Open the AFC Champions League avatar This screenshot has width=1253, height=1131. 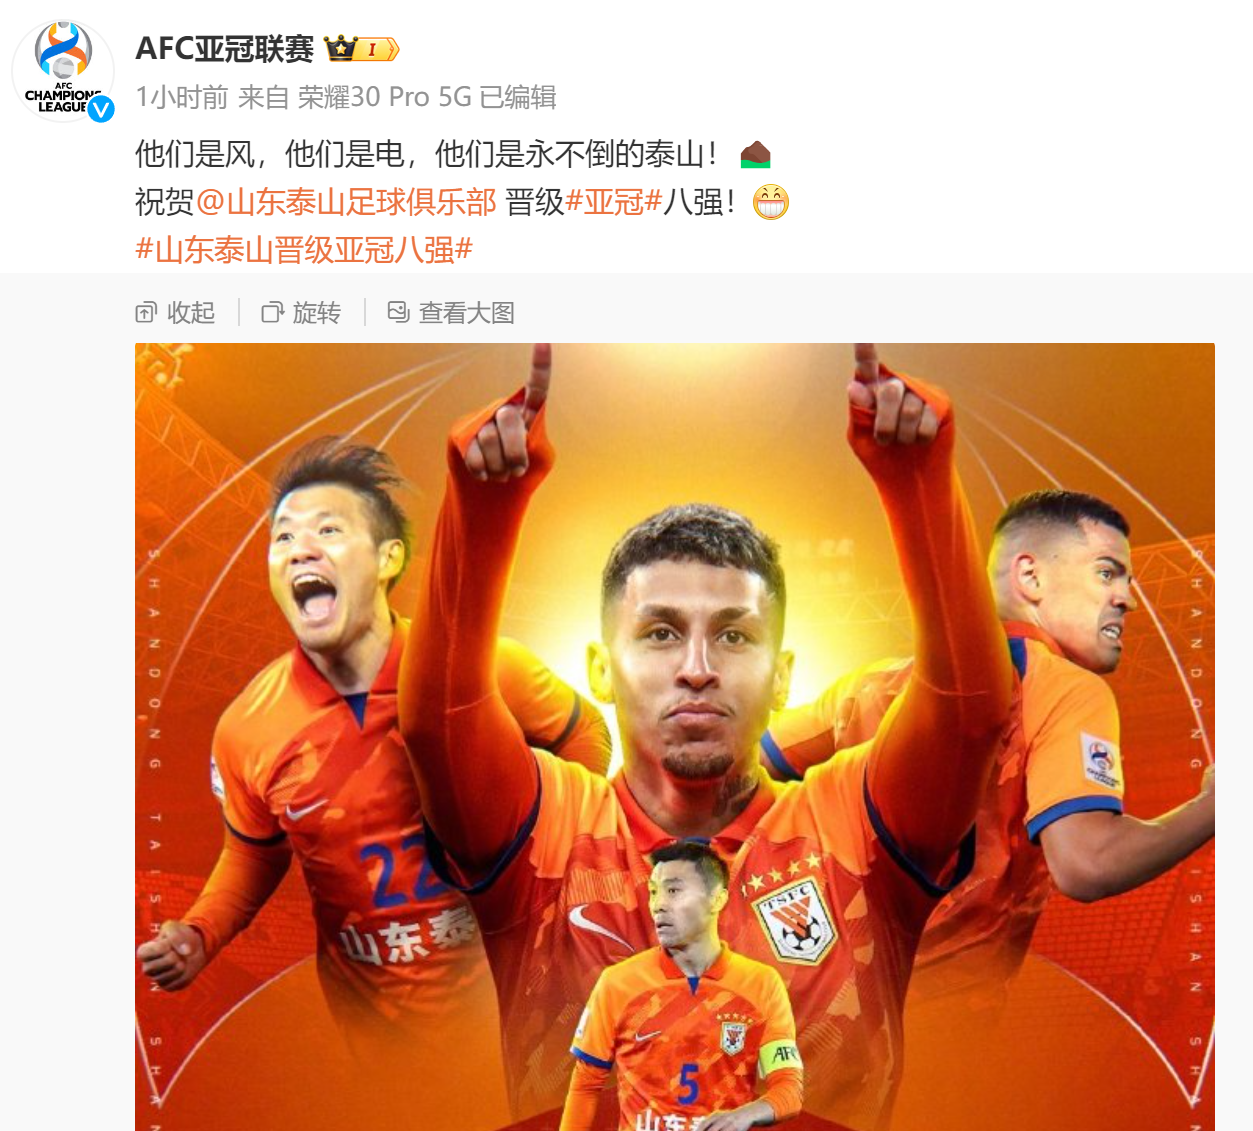coord(63,71)
